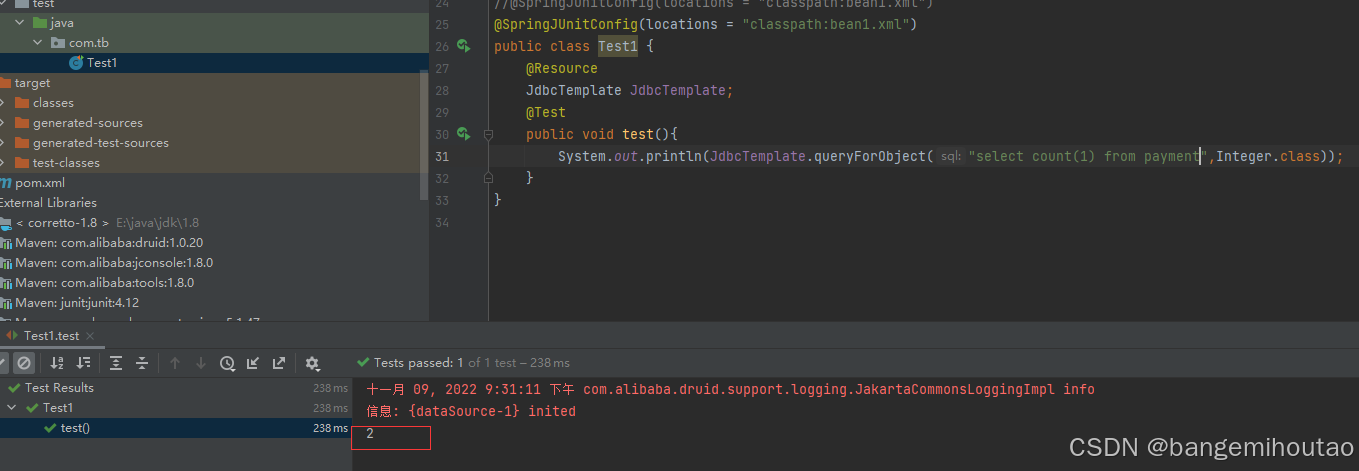Click the Test1 class file icon
Viewport: 1359px width, 471px height.
[76, 62]
